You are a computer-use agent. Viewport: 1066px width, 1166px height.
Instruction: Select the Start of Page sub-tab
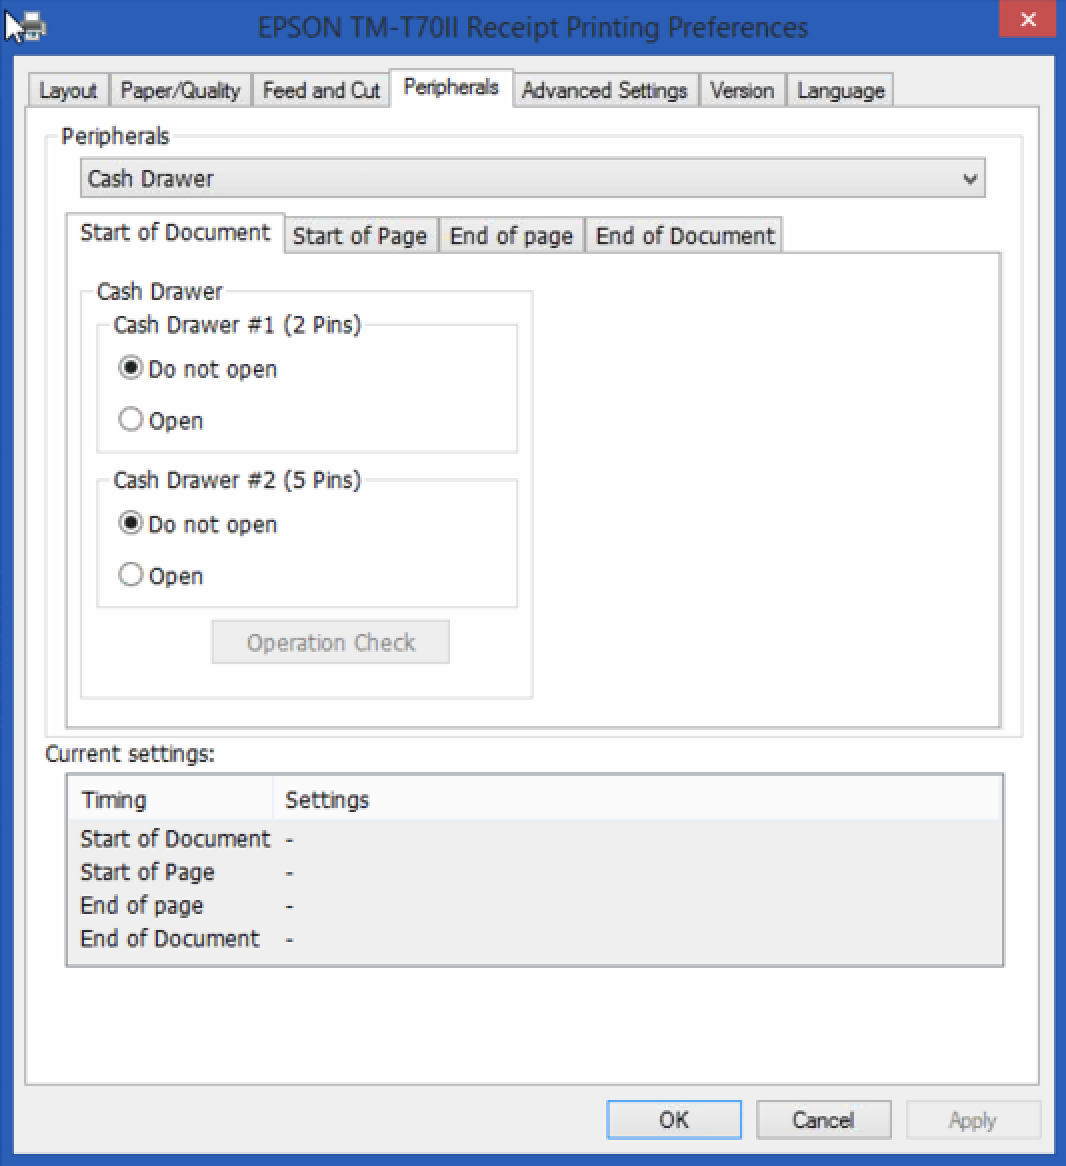360,236
